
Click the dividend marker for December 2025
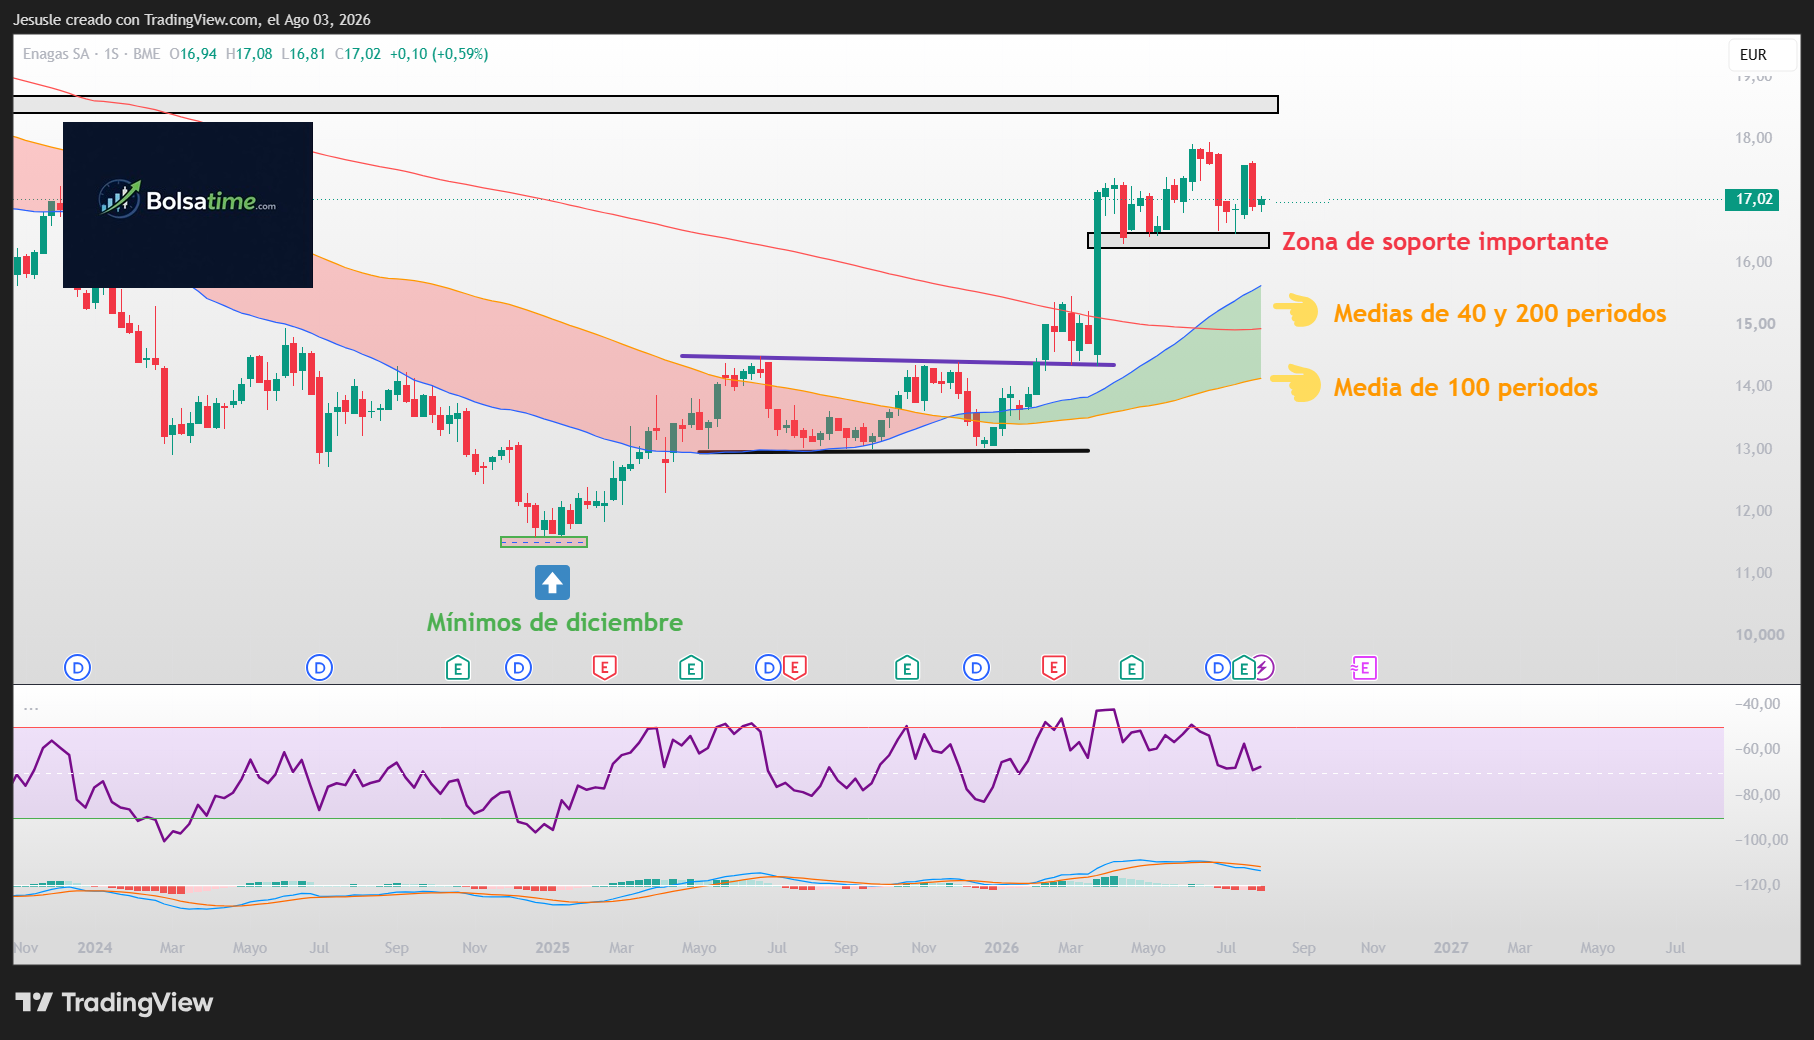point(976,668)
